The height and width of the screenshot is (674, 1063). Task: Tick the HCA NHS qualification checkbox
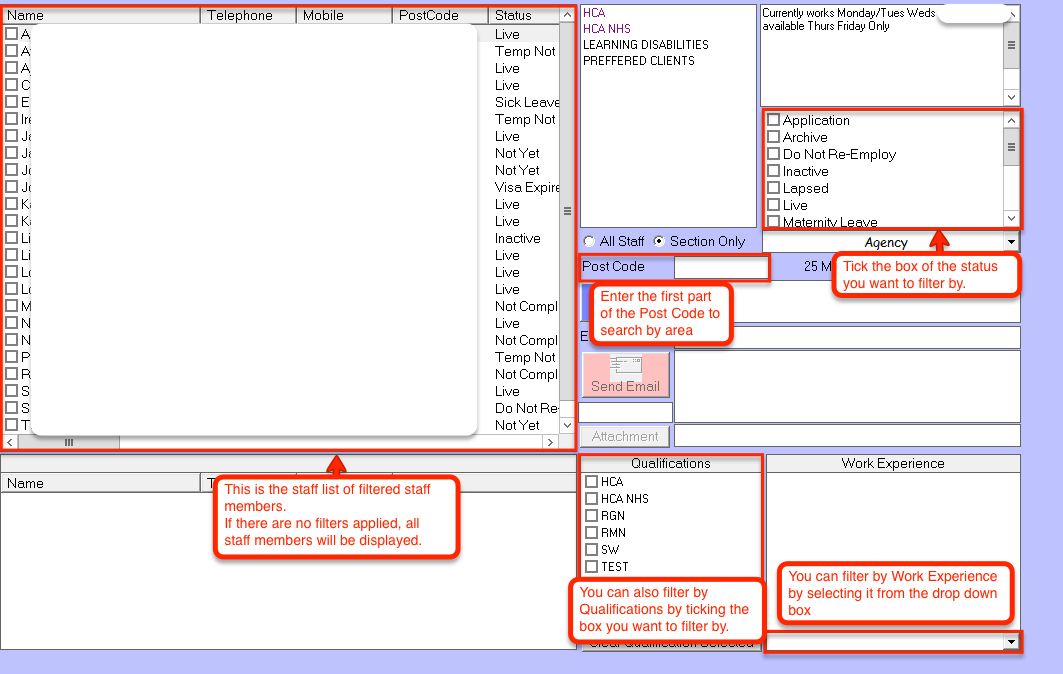(x=591, y=499)
